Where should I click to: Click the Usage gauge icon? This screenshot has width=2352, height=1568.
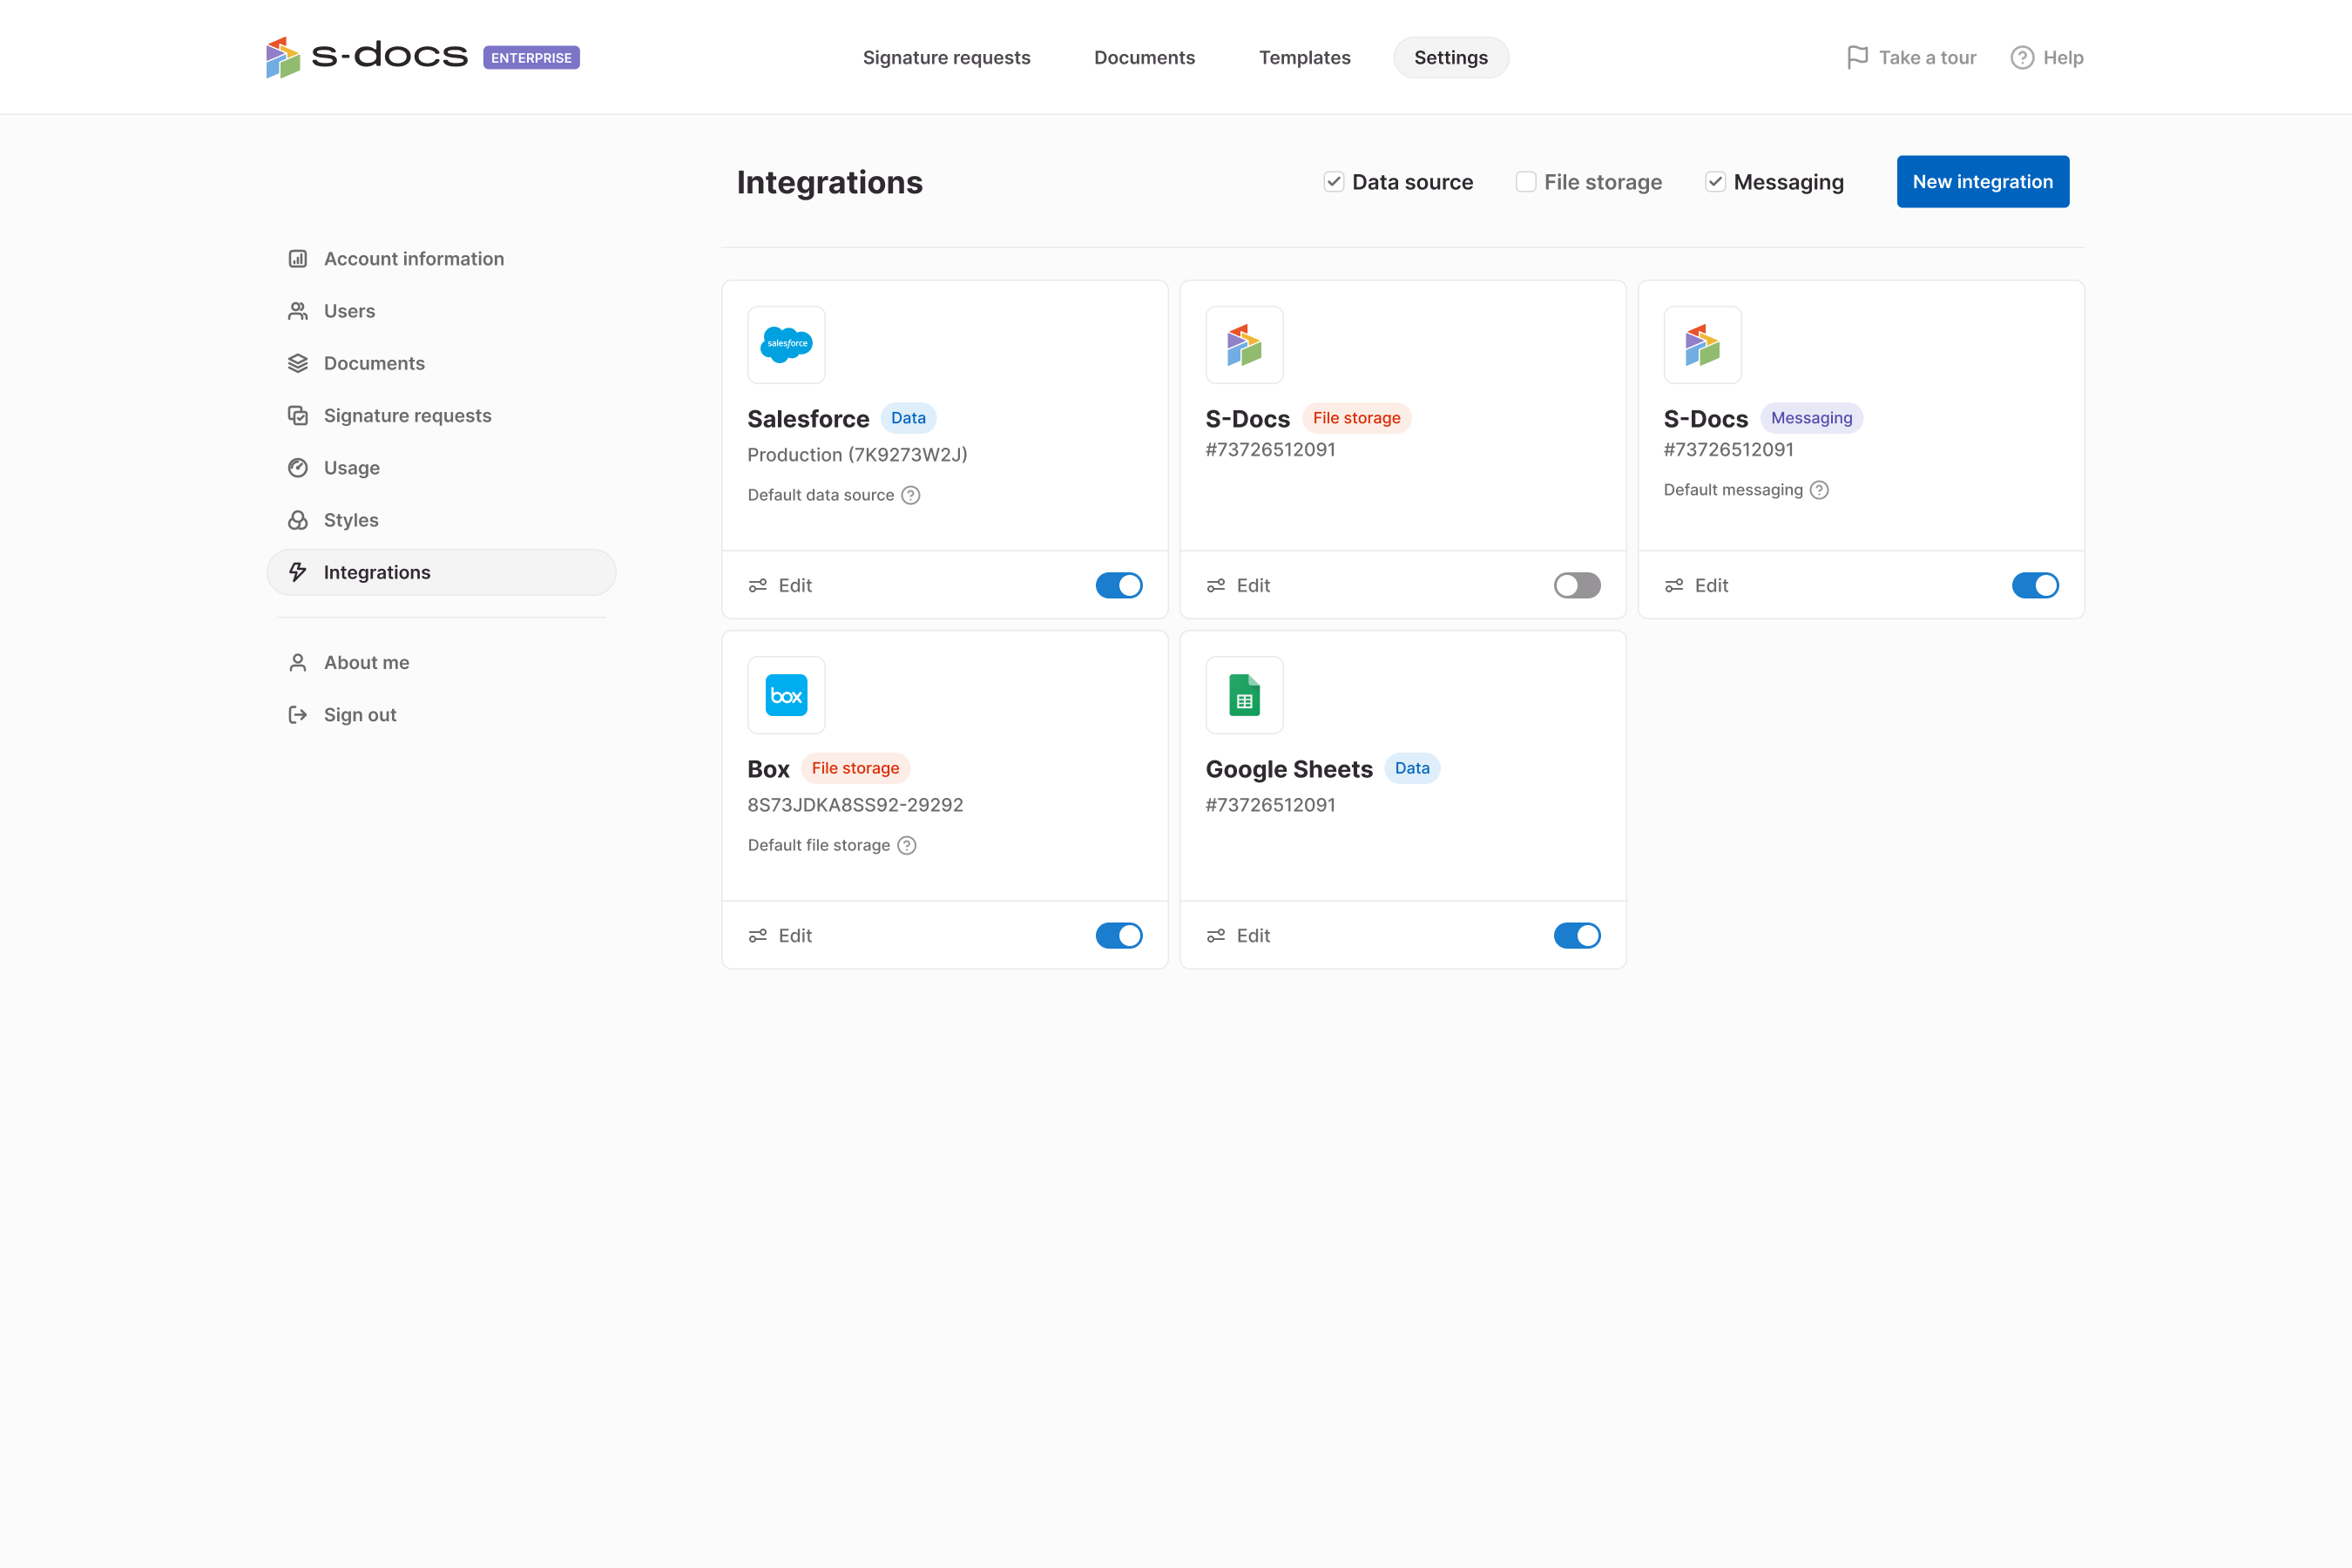pos(298,468)
